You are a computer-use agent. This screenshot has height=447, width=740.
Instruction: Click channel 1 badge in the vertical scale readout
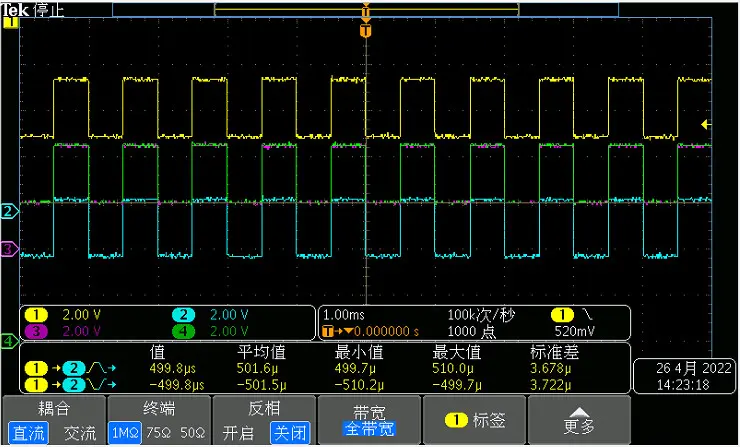pyautogui.click(x=36, y=315)
